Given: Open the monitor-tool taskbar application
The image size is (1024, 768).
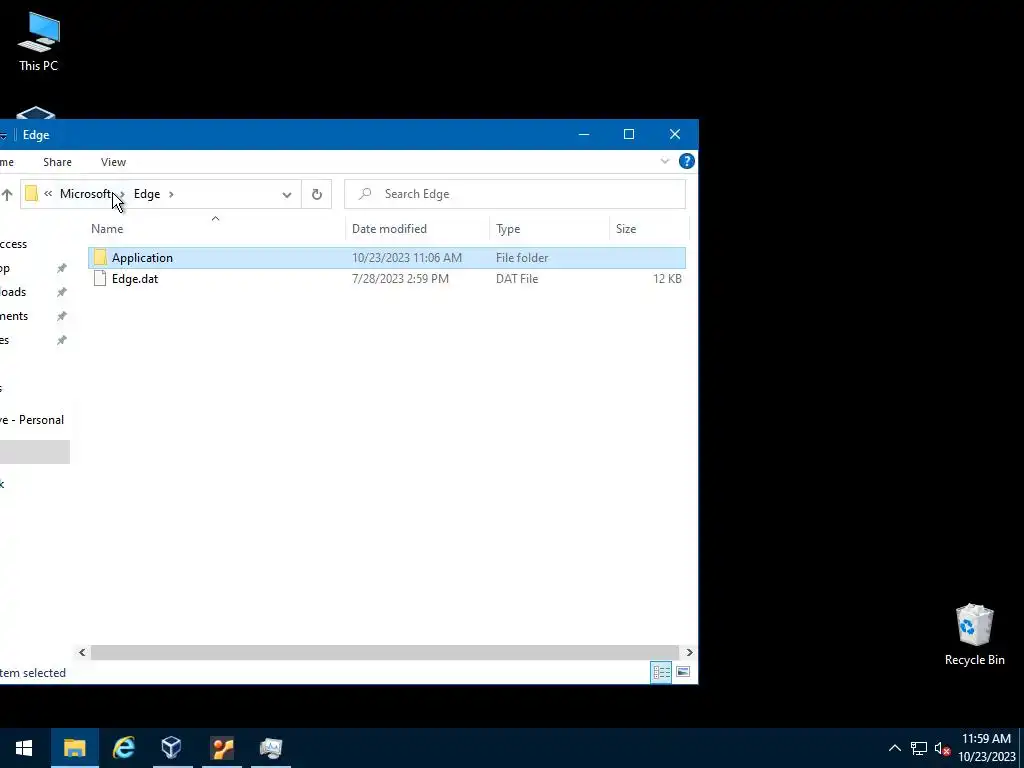Looking at the screenshot, I should coord(270,748).
